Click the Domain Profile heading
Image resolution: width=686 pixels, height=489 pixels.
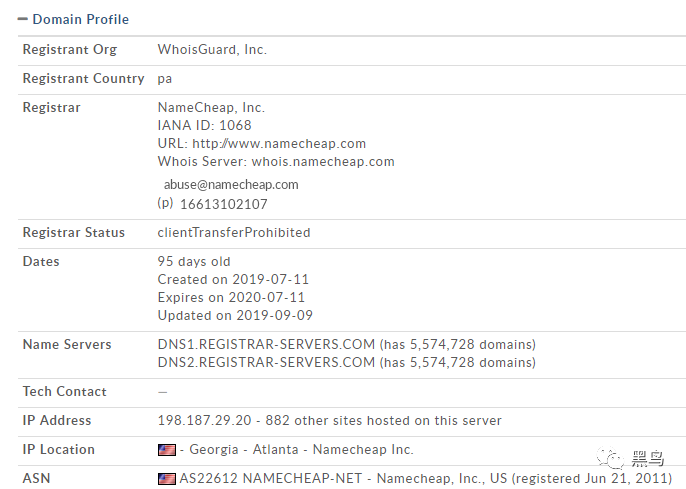tap(80, 19)
